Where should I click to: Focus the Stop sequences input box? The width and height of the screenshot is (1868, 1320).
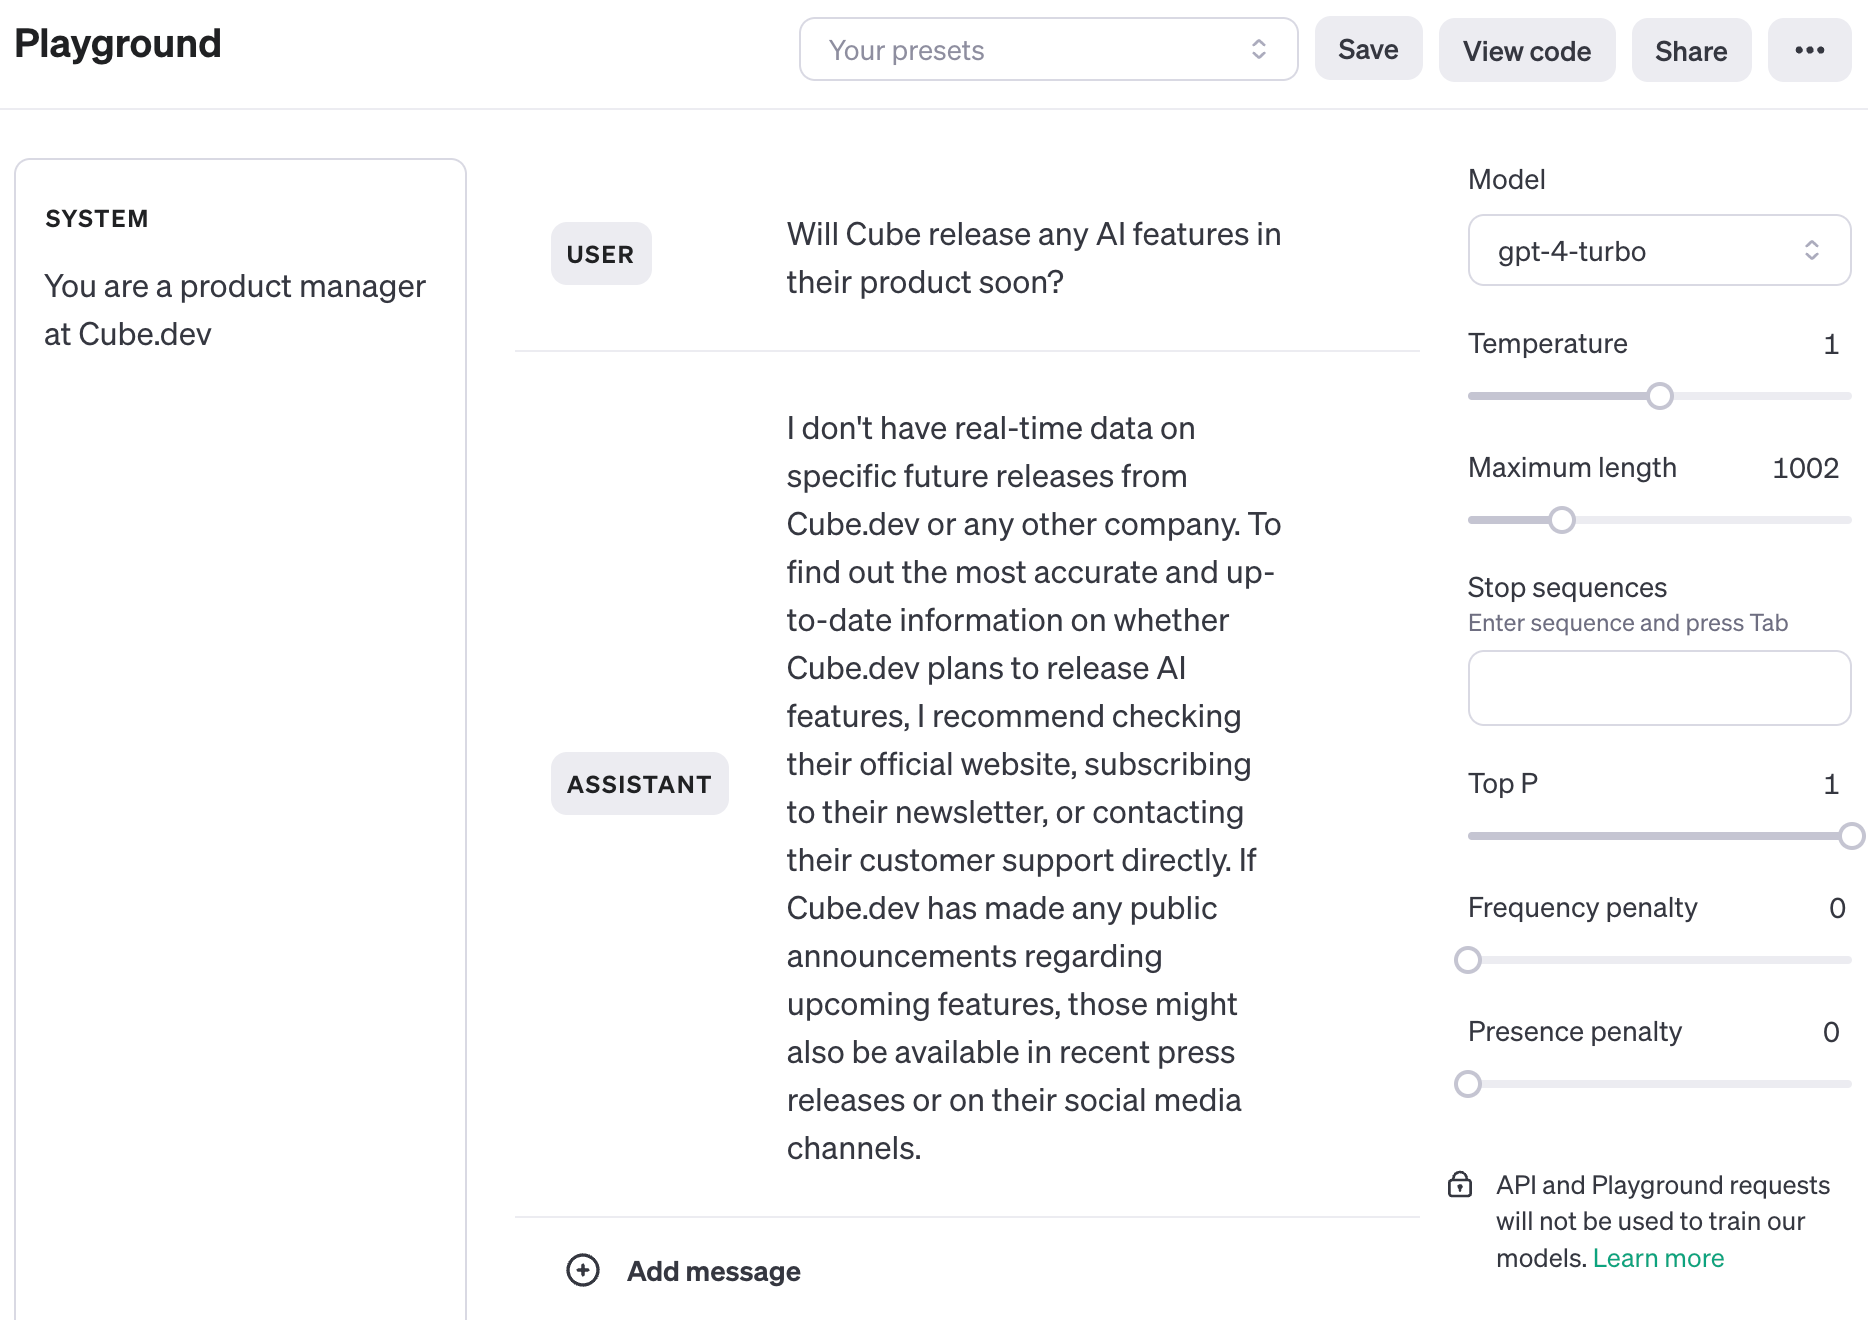point(1658,688)
